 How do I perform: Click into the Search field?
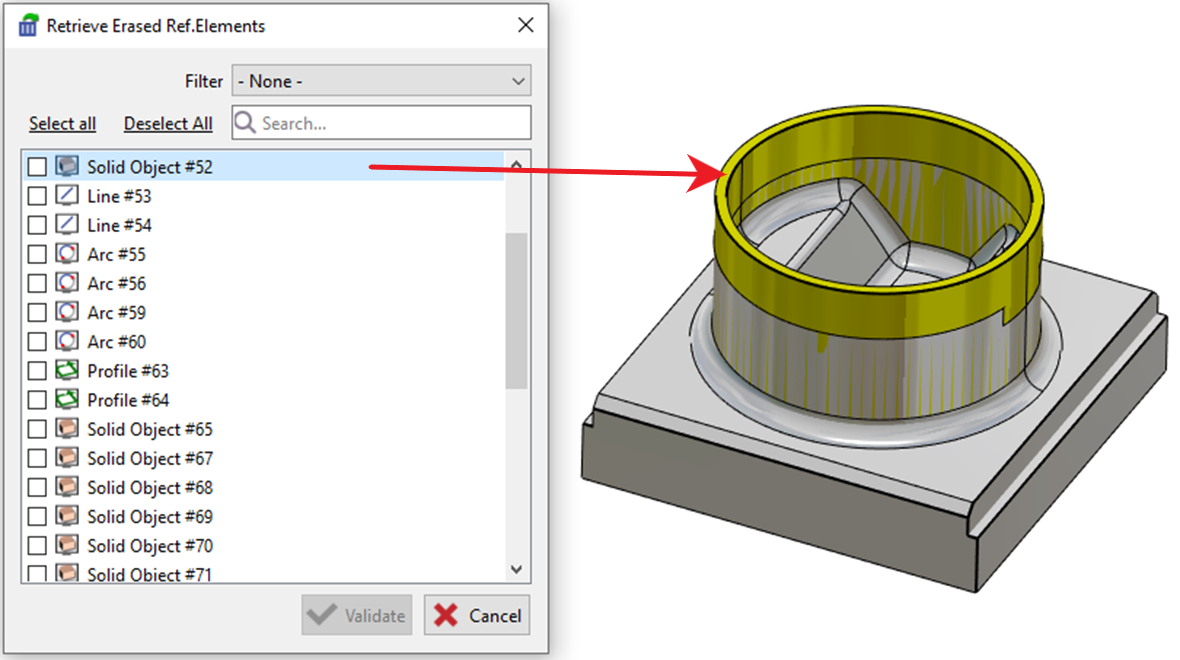pyautogui.click(x=392, y=123)
